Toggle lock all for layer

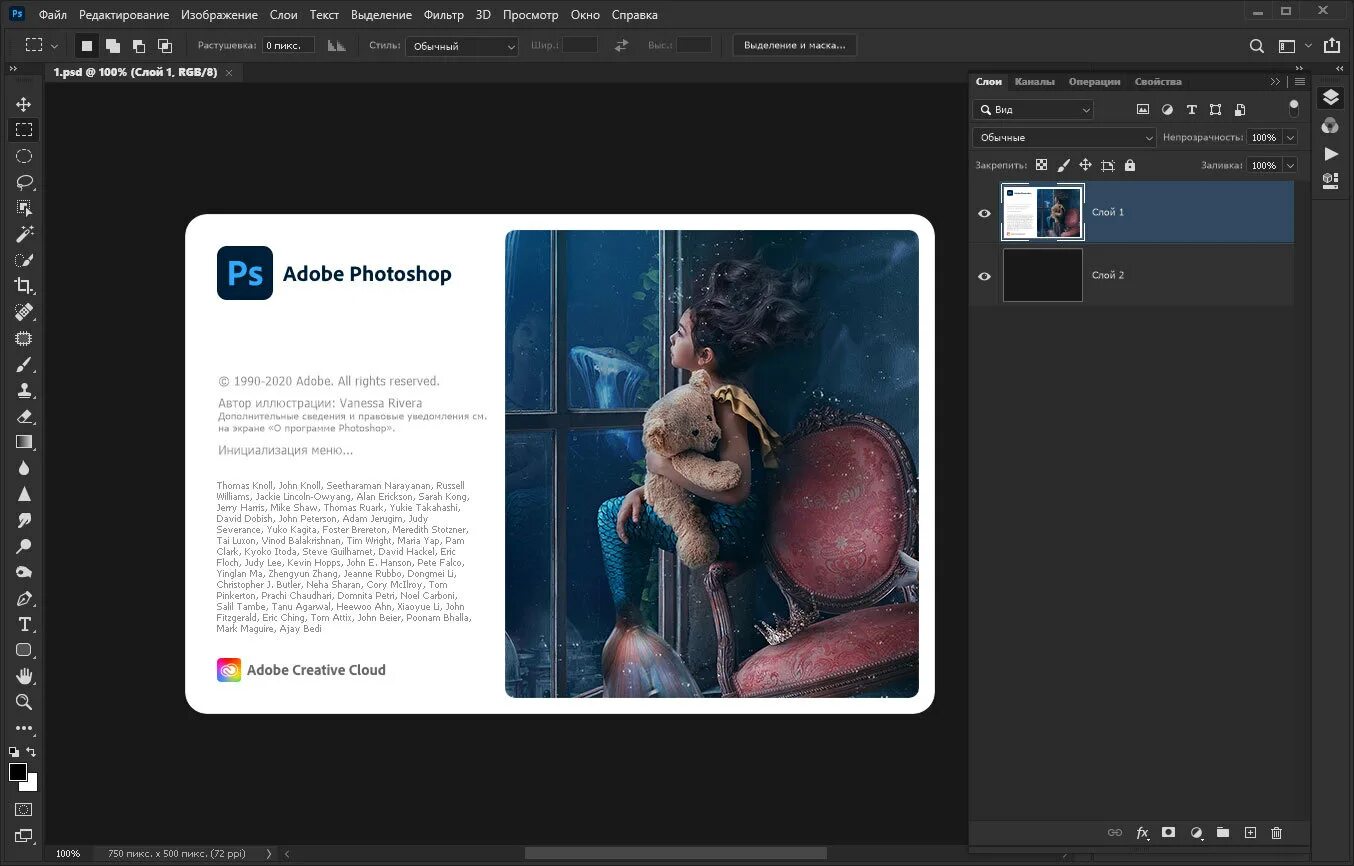pyautogui.click(x=1130, y=165)
